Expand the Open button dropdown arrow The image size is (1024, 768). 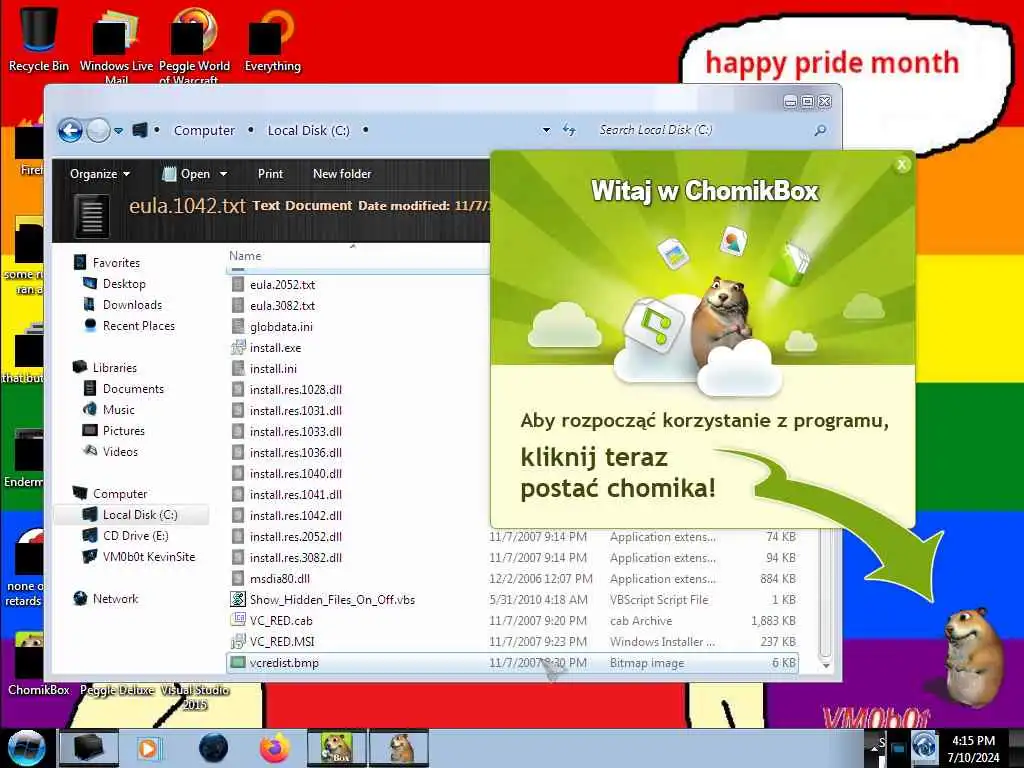[x=223, y=174]
